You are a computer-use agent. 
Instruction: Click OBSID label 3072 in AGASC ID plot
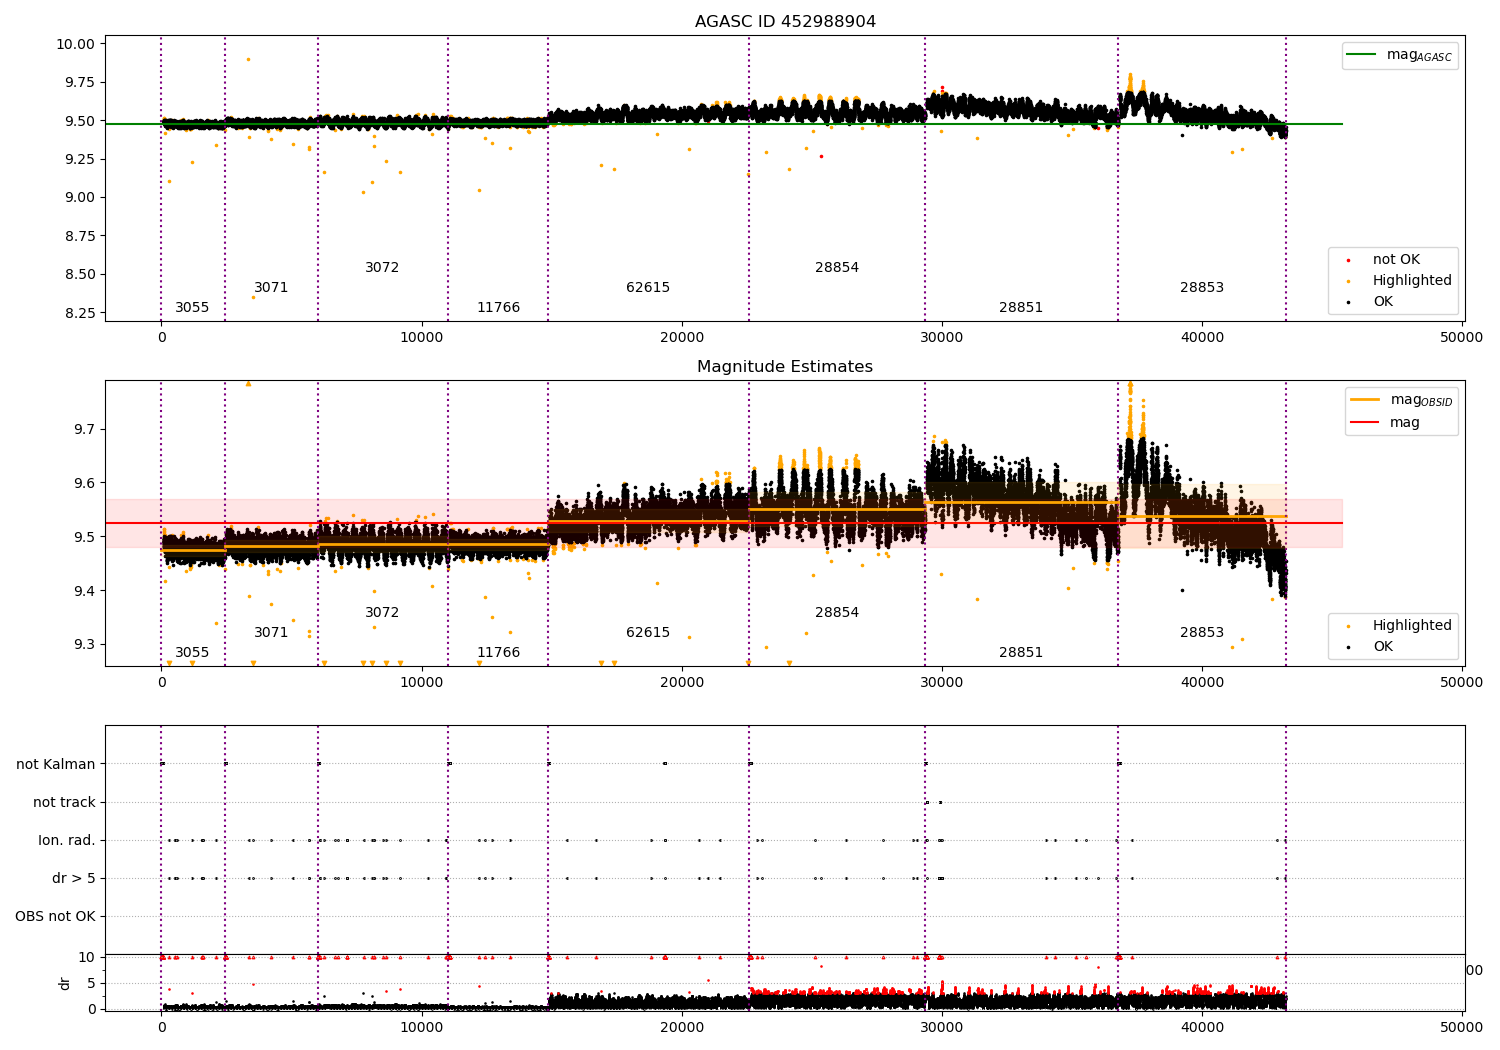(382, 268)
